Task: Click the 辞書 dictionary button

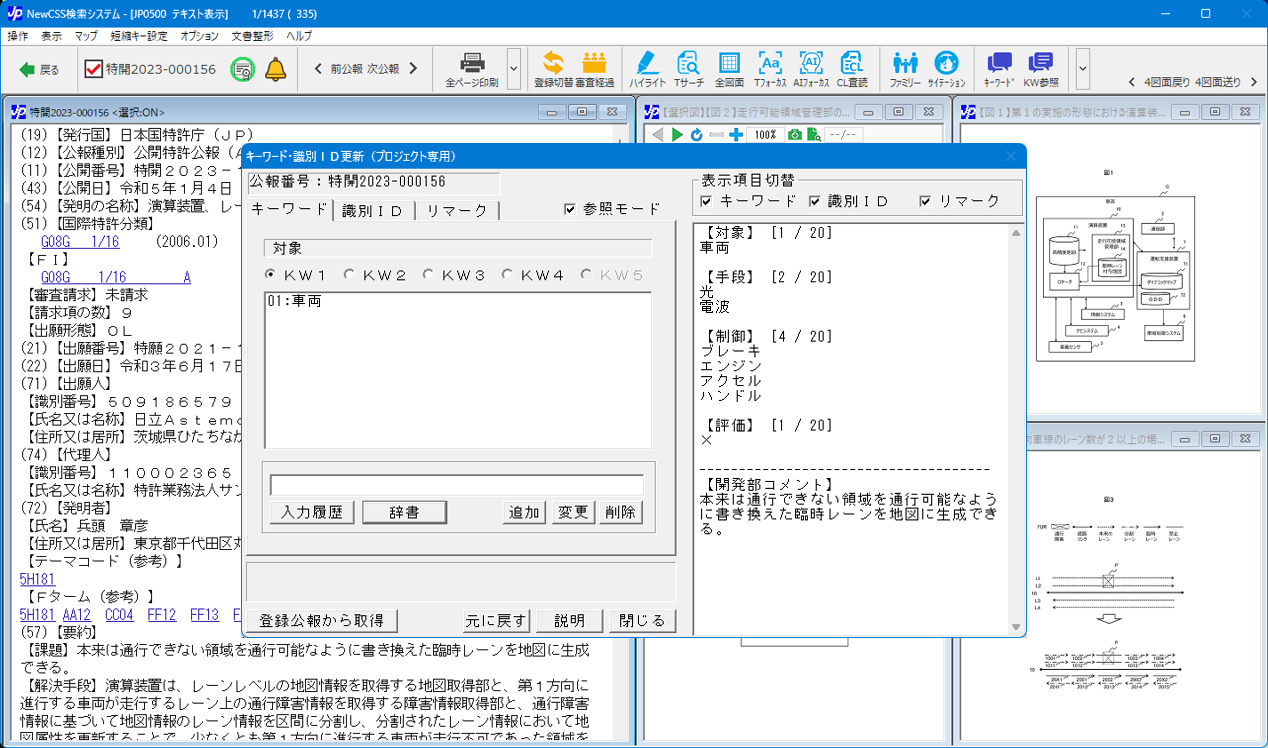Action: coord(404,512)
